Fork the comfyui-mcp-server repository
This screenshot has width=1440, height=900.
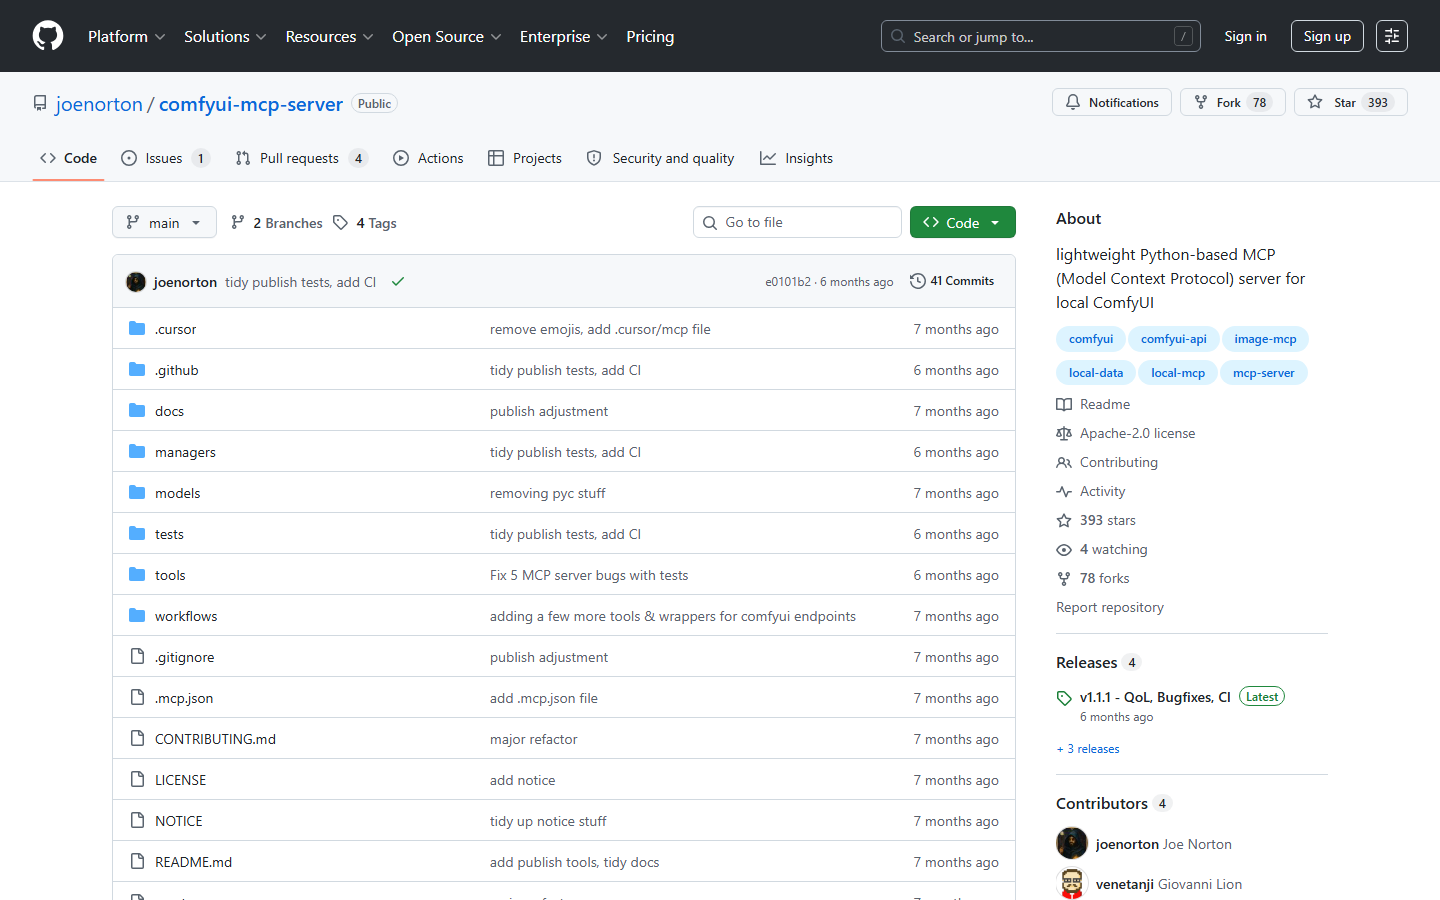[x=1232, y=102]
